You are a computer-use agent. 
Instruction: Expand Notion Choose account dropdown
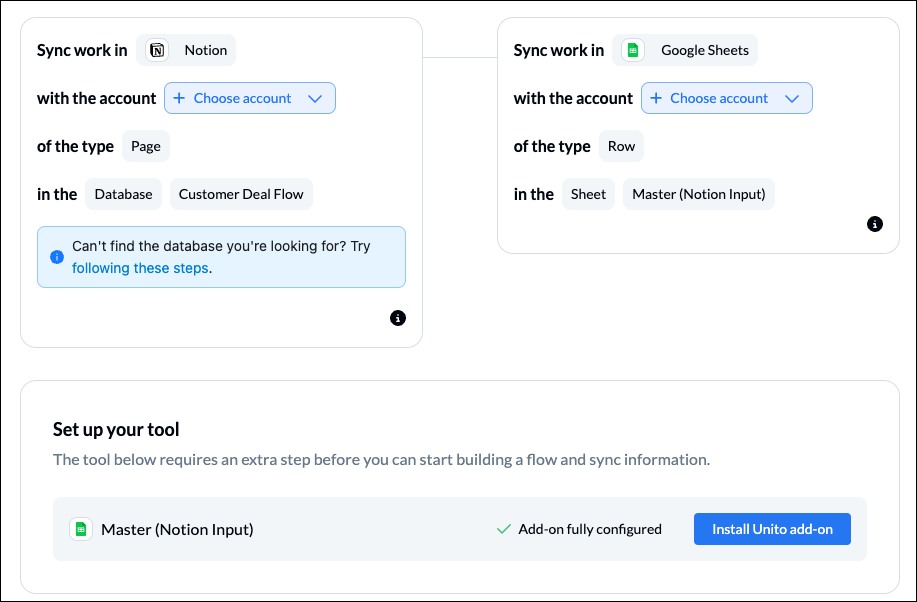point(250,98)
